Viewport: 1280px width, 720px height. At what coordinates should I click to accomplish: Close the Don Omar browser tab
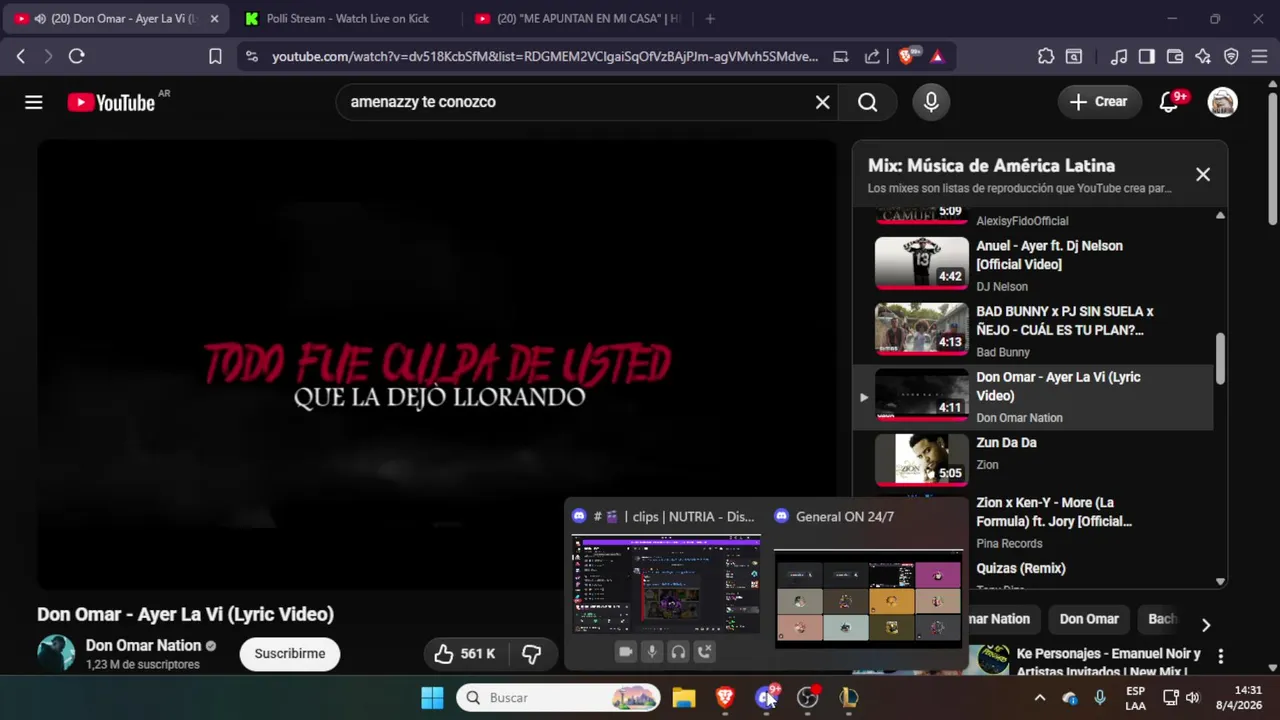214,19
